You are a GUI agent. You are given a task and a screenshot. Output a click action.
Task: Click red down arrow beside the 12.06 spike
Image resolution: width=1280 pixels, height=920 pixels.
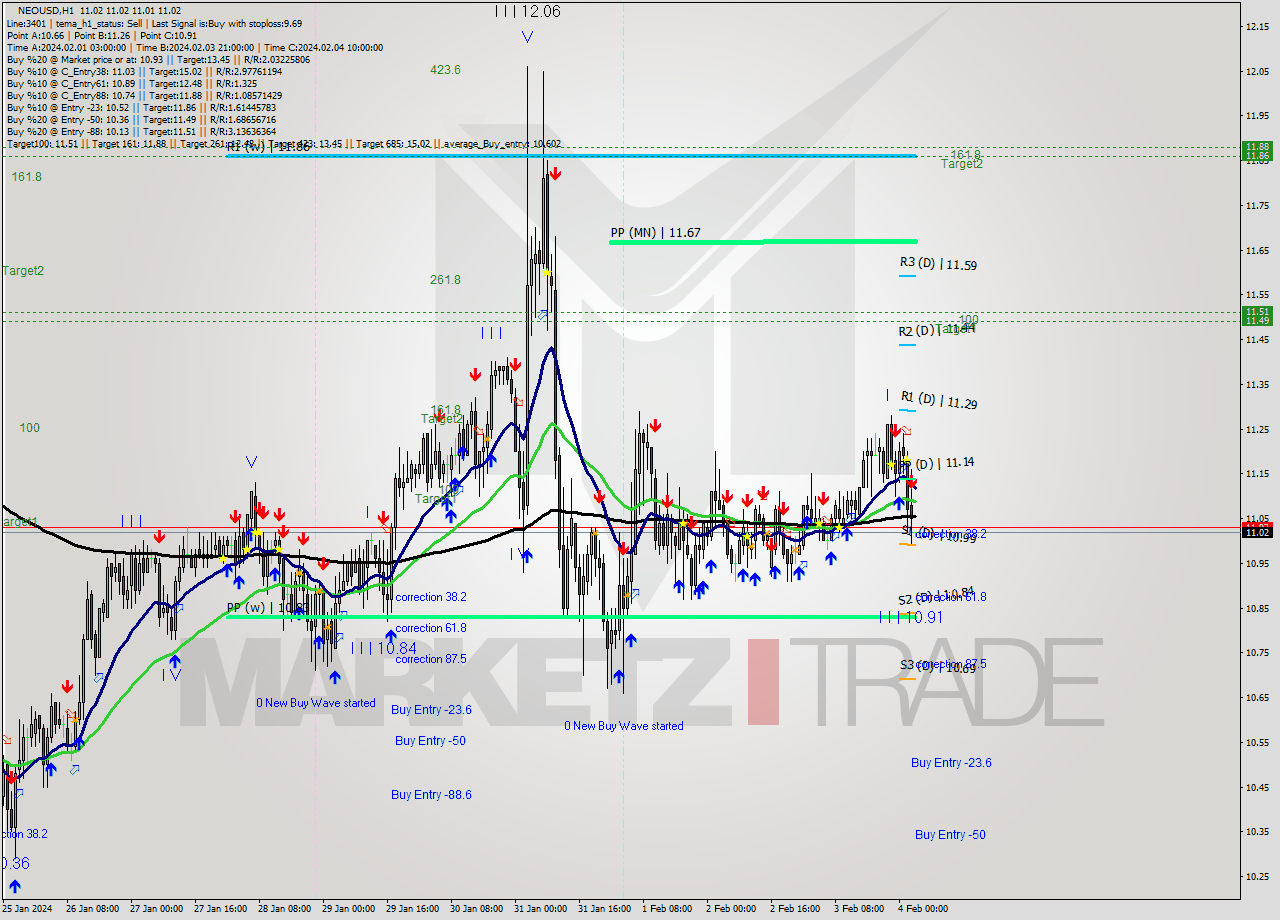point(555,175)
